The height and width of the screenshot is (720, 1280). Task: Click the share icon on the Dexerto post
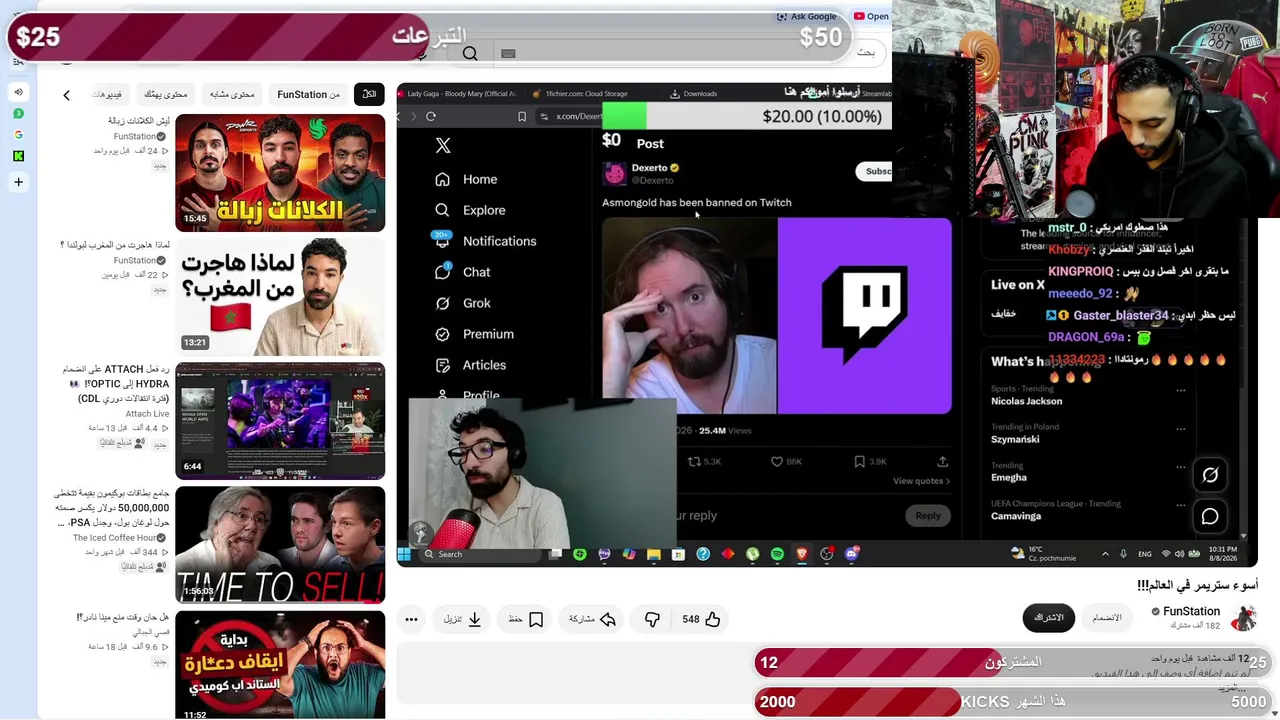[942, 461]
